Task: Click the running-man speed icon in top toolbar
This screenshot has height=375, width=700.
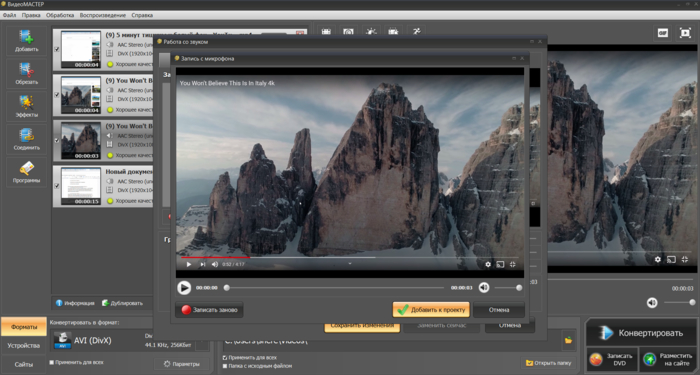Action: coord(416,32)
